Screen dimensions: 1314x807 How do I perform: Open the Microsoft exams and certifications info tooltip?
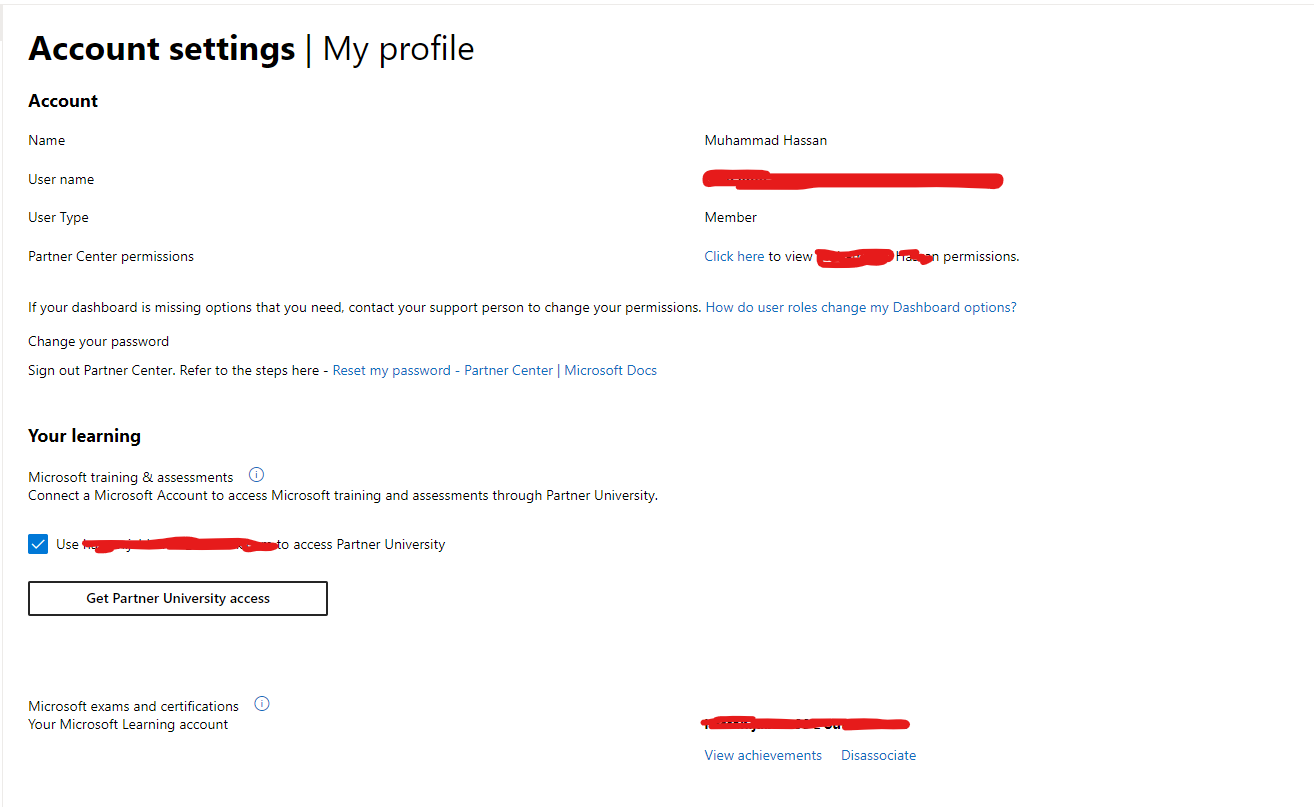point(261,703)
